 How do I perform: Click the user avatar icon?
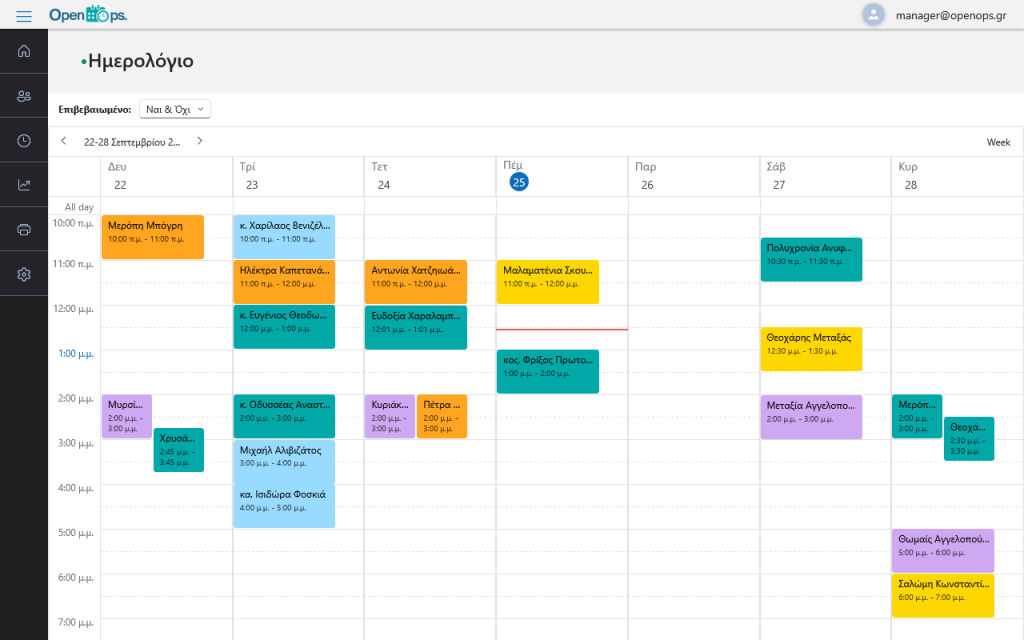coord(873,14)
